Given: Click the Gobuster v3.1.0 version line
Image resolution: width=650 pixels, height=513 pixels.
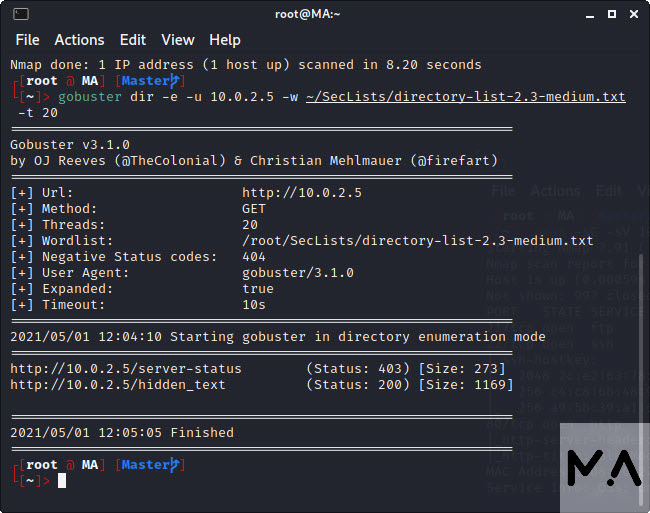Looking at the screenshot, I should 70,145.
